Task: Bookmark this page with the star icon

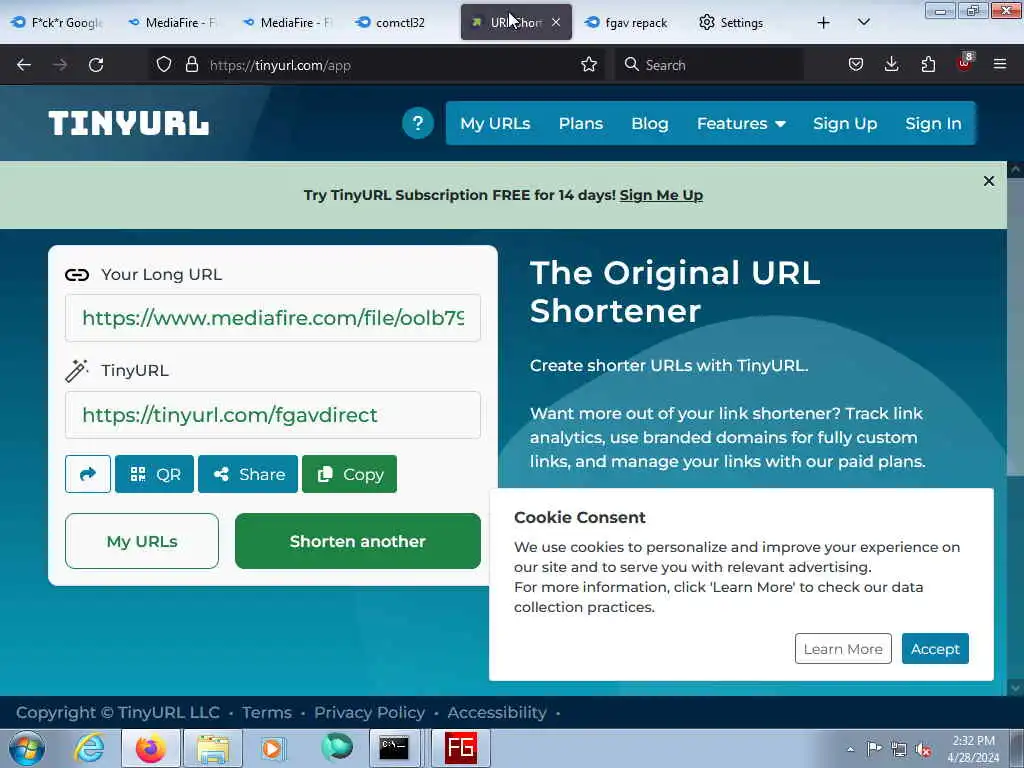Action: [589, 65]
